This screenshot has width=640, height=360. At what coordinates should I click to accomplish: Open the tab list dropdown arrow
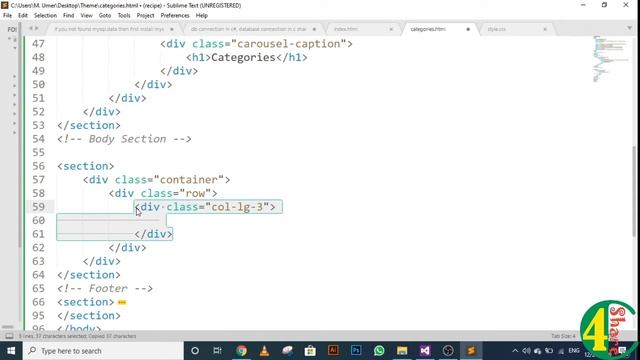point(629,28)
